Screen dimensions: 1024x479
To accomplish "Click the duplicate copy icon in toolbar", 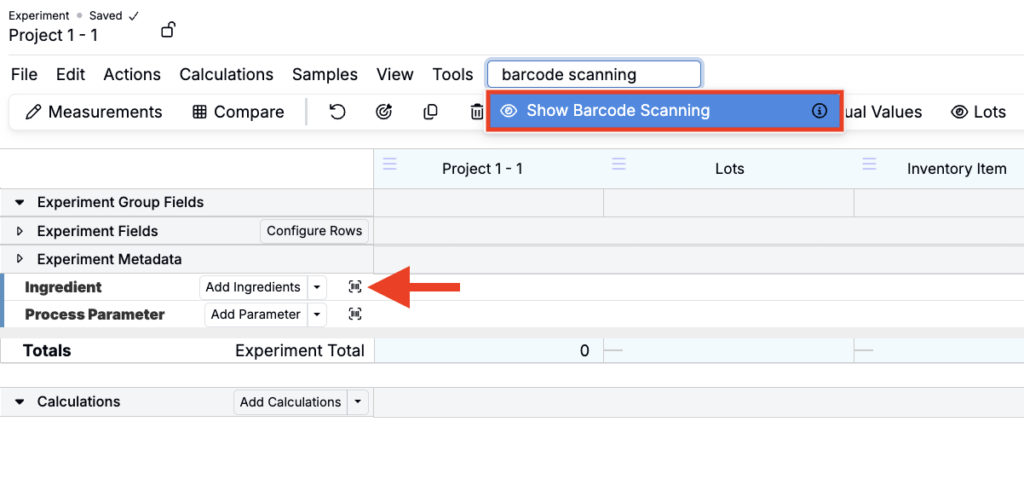I will [430, 112].
